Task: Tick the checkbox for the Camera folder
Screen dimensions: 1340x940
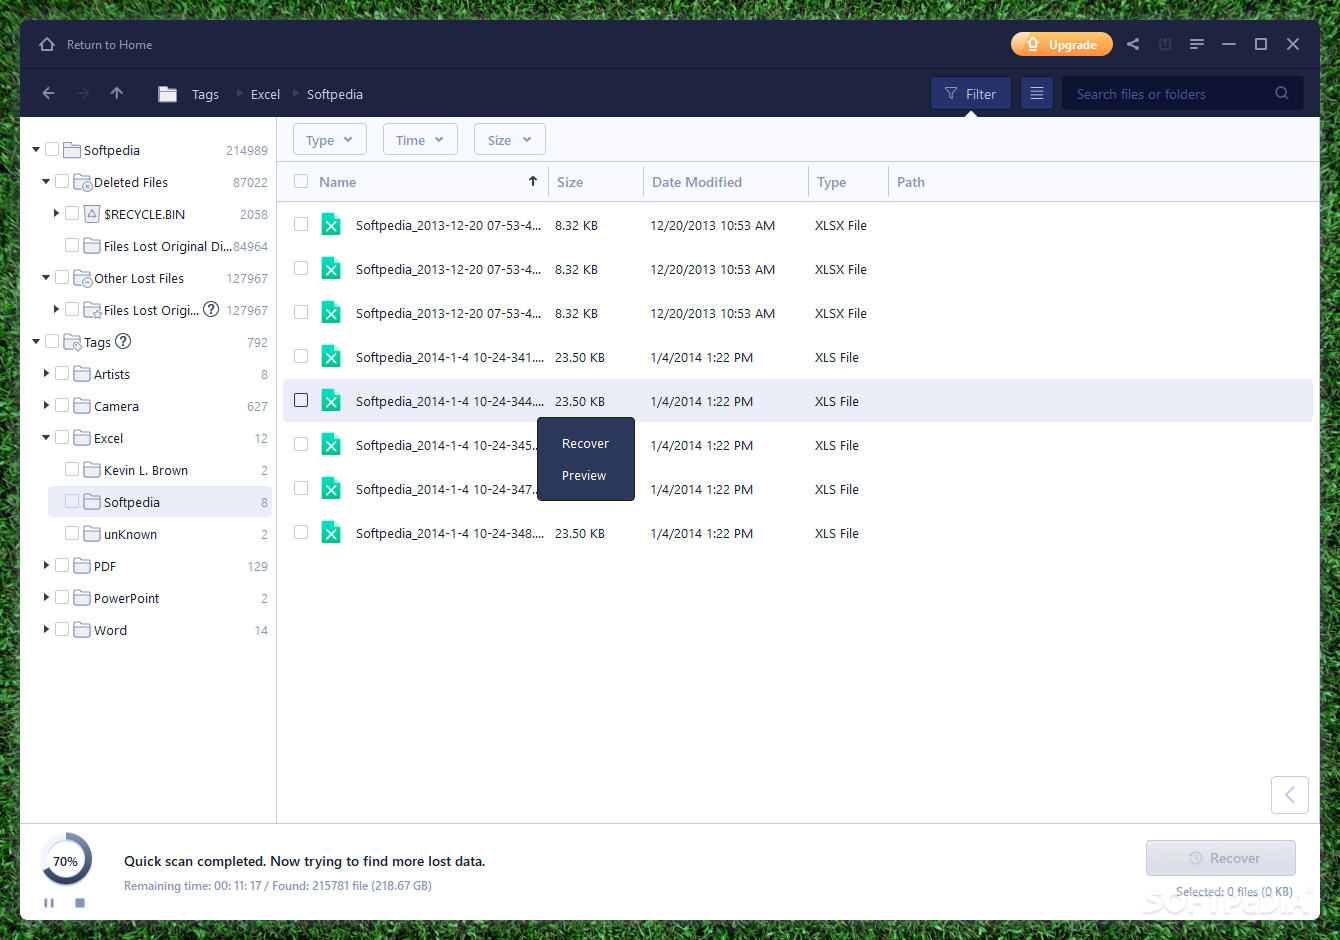Action: point(62,406)
